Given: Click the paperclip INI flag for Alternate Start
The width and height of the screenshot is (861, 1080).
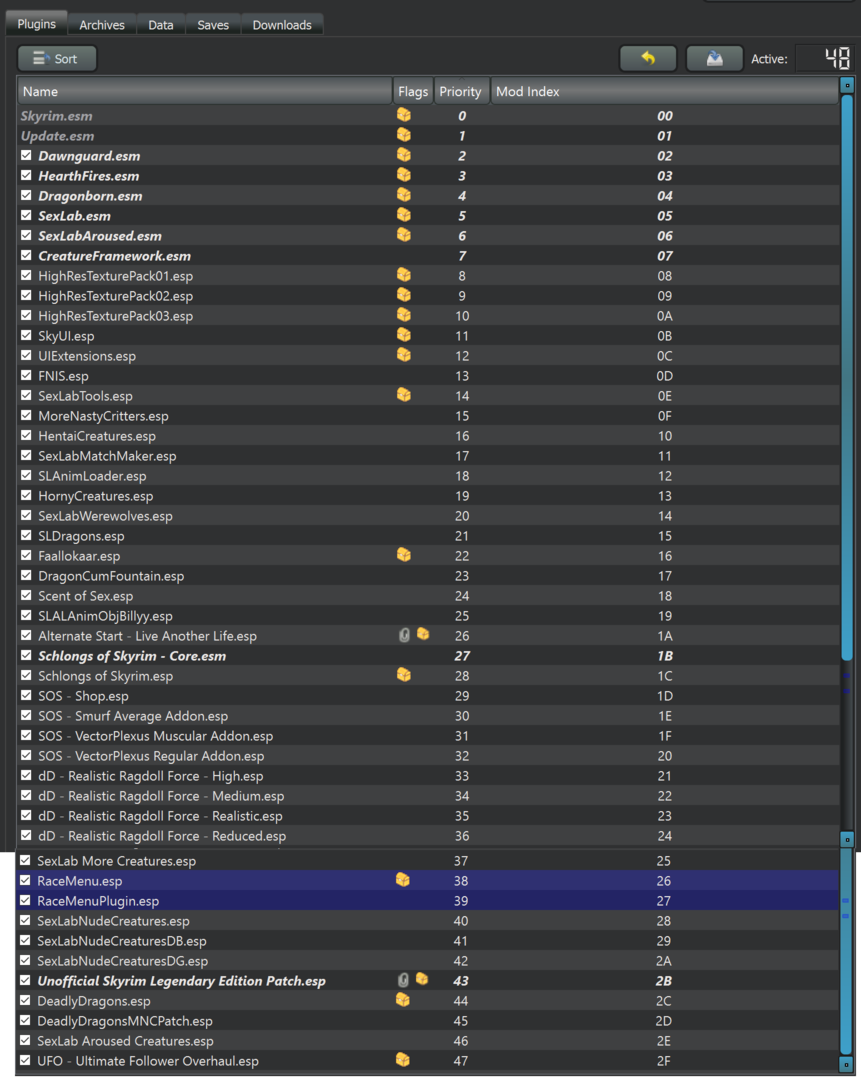Looking at the screenshot, I should 404,635.
